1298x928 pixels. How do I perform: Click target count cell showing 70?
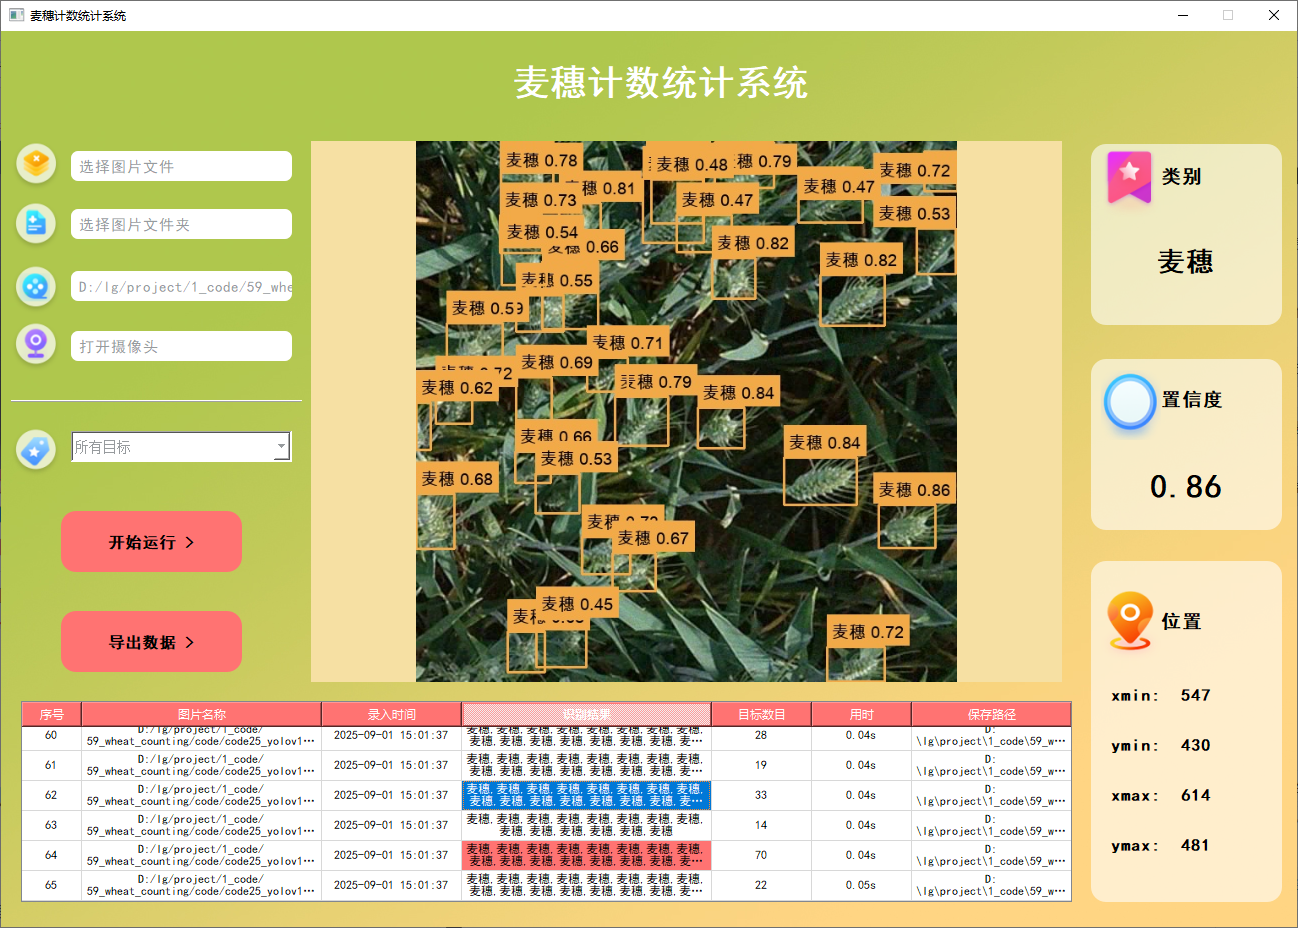pyautogui.click(x=761, y=855)
